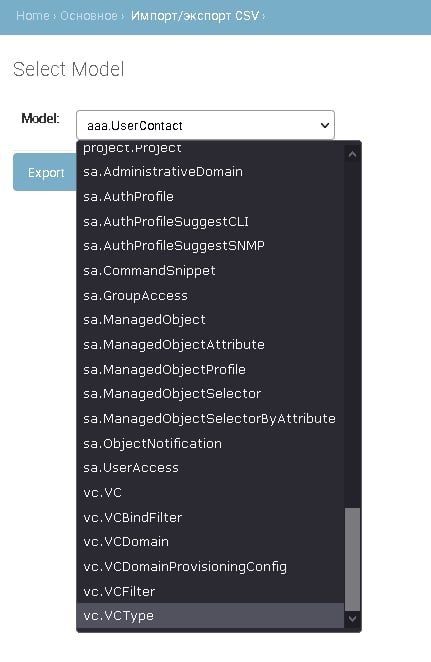Choose sa.ManagedObject option
Image resolution: width=431 pixels, height=662 pixels.
click(210, 320)
